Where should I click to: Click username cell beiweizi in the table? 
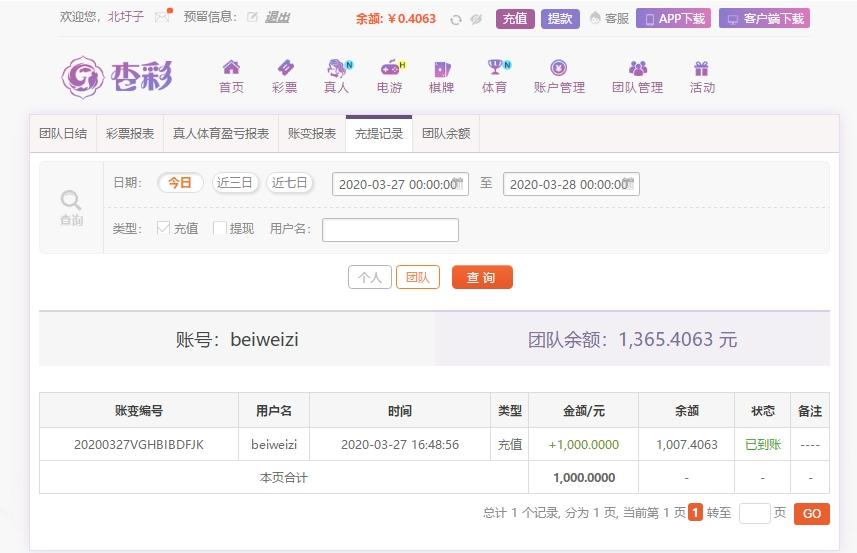click(274, 445)
